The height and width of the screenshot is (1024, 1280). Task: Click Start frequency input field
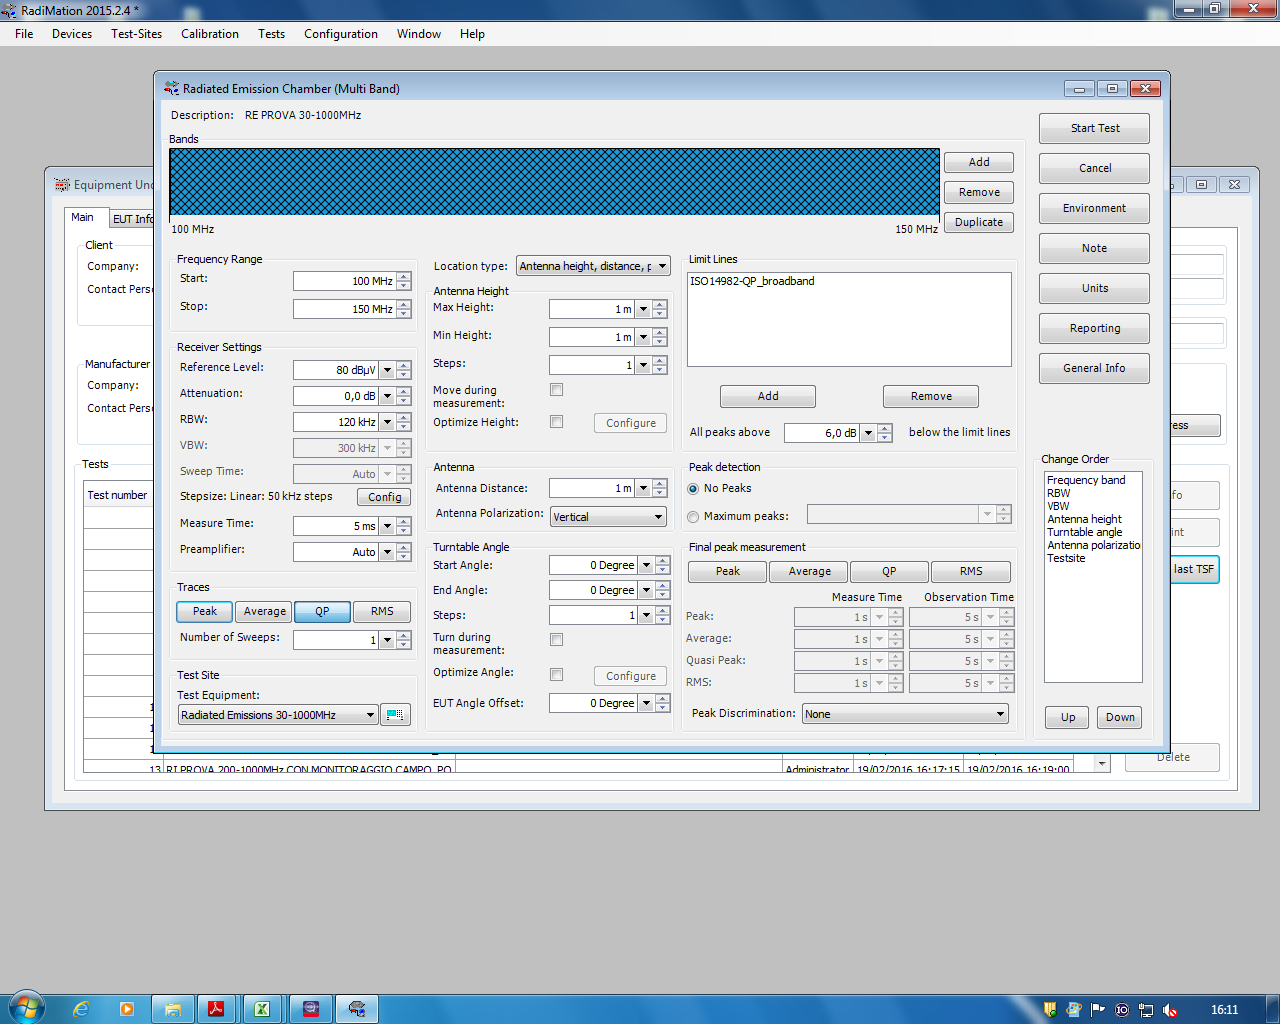click(x=345, y=281)
